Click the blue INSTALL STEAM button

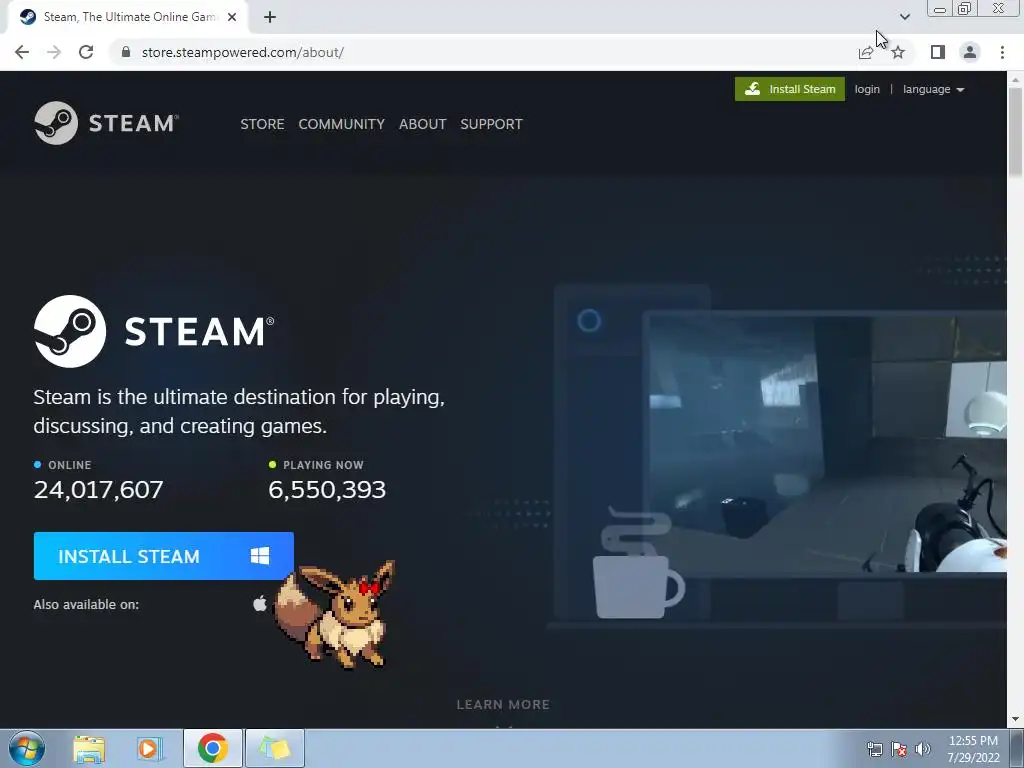click(x=163, y=556)
